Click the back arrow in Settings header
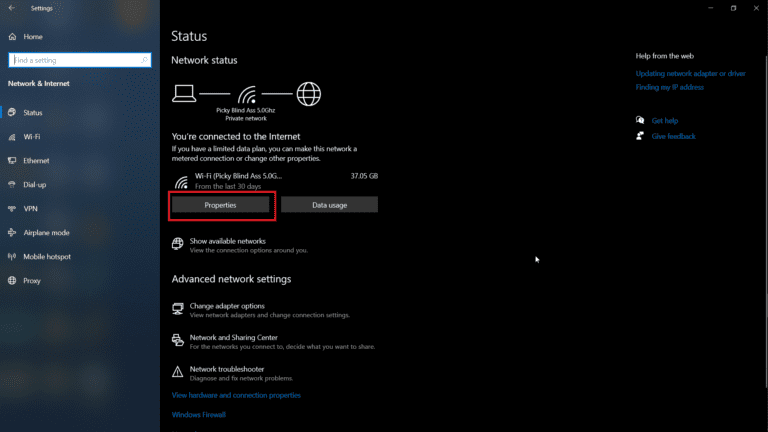This screenshot has width=768, height=432. point(11,8)
